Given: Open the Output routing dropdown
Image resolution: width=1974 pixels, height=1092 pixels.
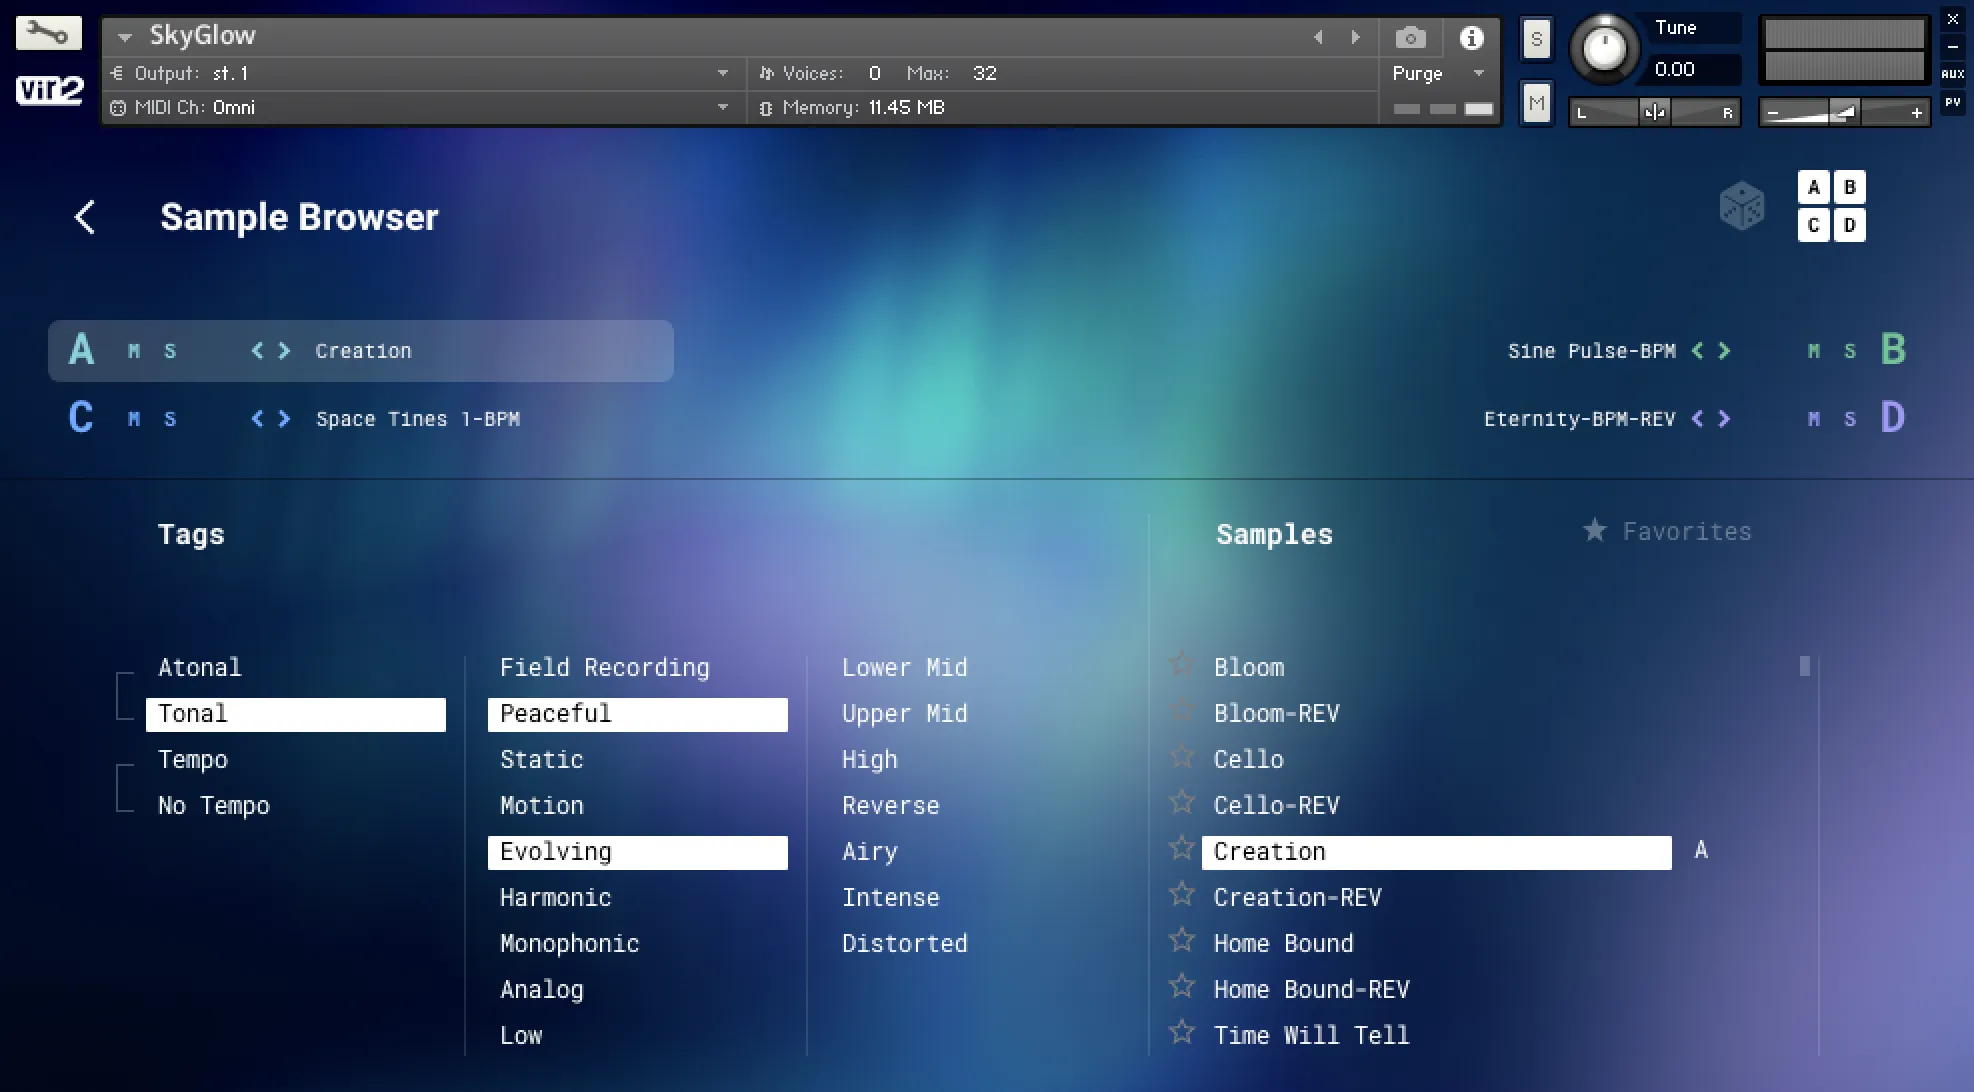Looking at the screenshot, I should pyautogui.click(x=723, y=72).
